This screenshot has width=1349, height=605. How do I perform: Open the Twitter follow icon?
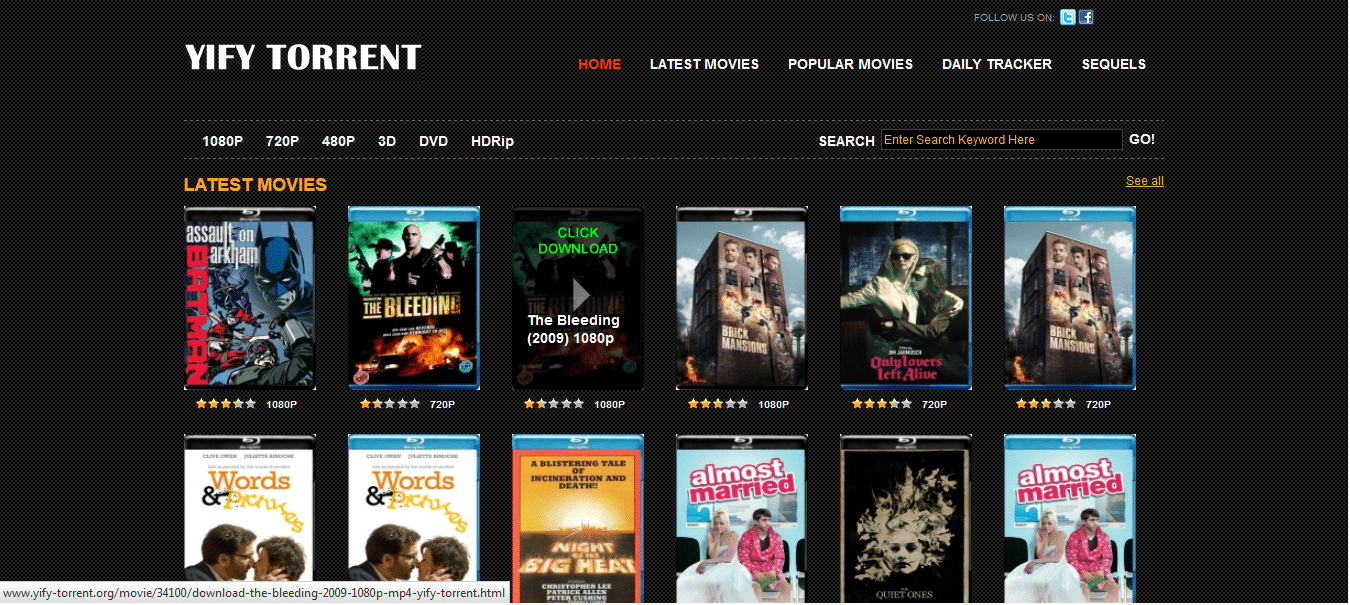pyautogui.click(x=1068, y=17)
